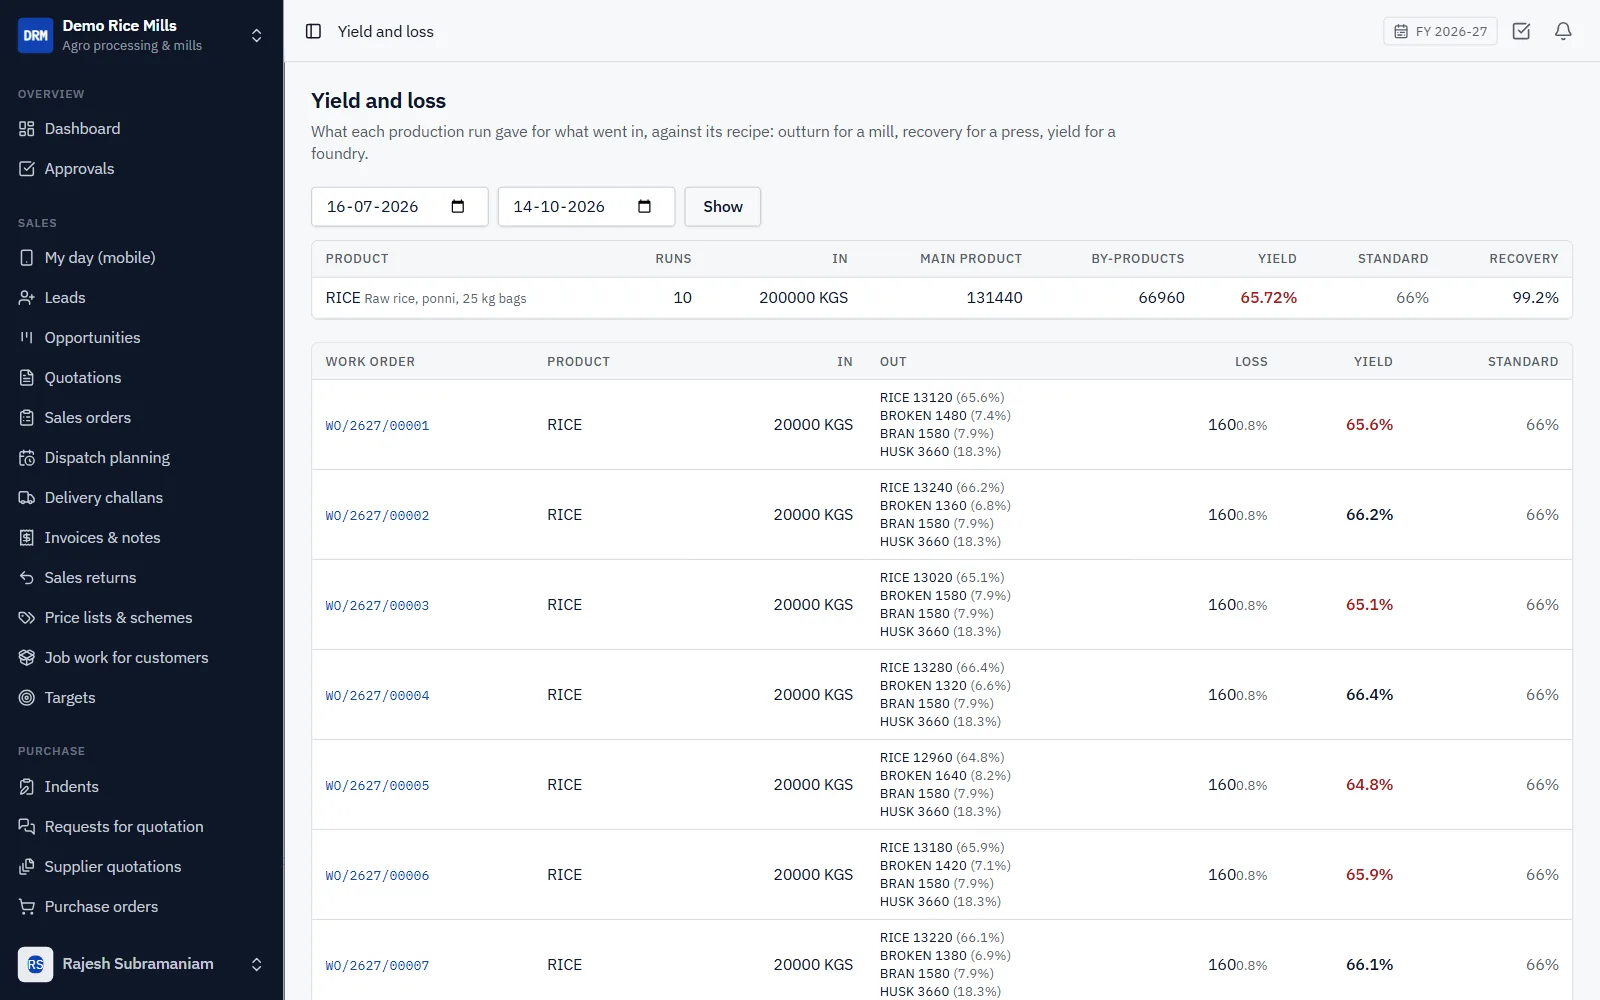The height and width of the screenshot is (1000, 1600).
Task: Click the Opportunities icon
Action: click(x=27, y=338)
